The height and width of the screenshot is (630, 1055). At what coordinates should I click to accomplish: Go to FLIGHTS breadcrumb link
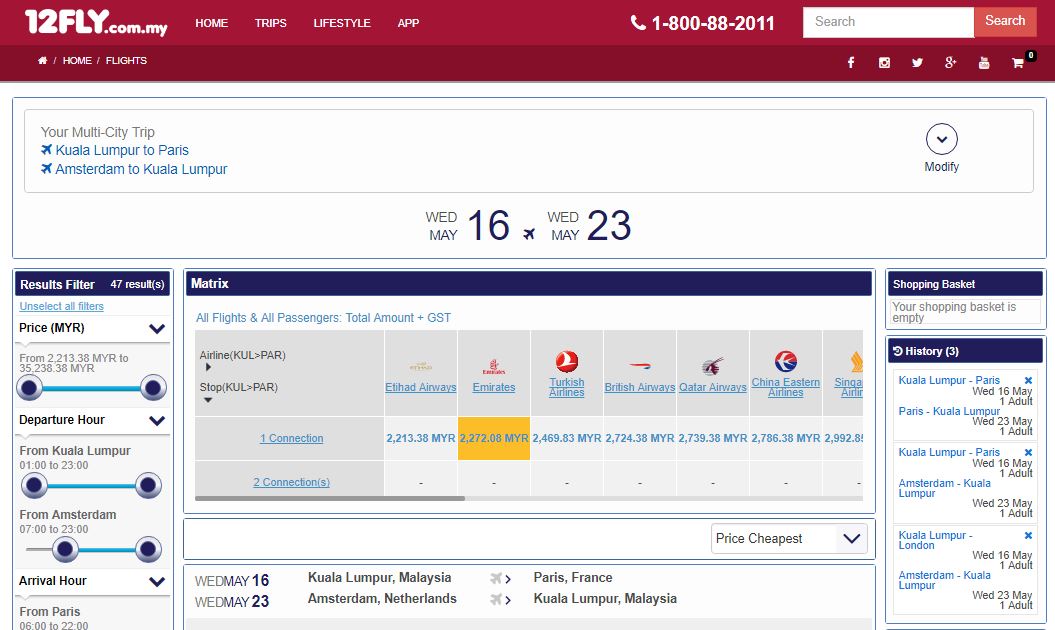pyautogui.click(x=126, y=61)
